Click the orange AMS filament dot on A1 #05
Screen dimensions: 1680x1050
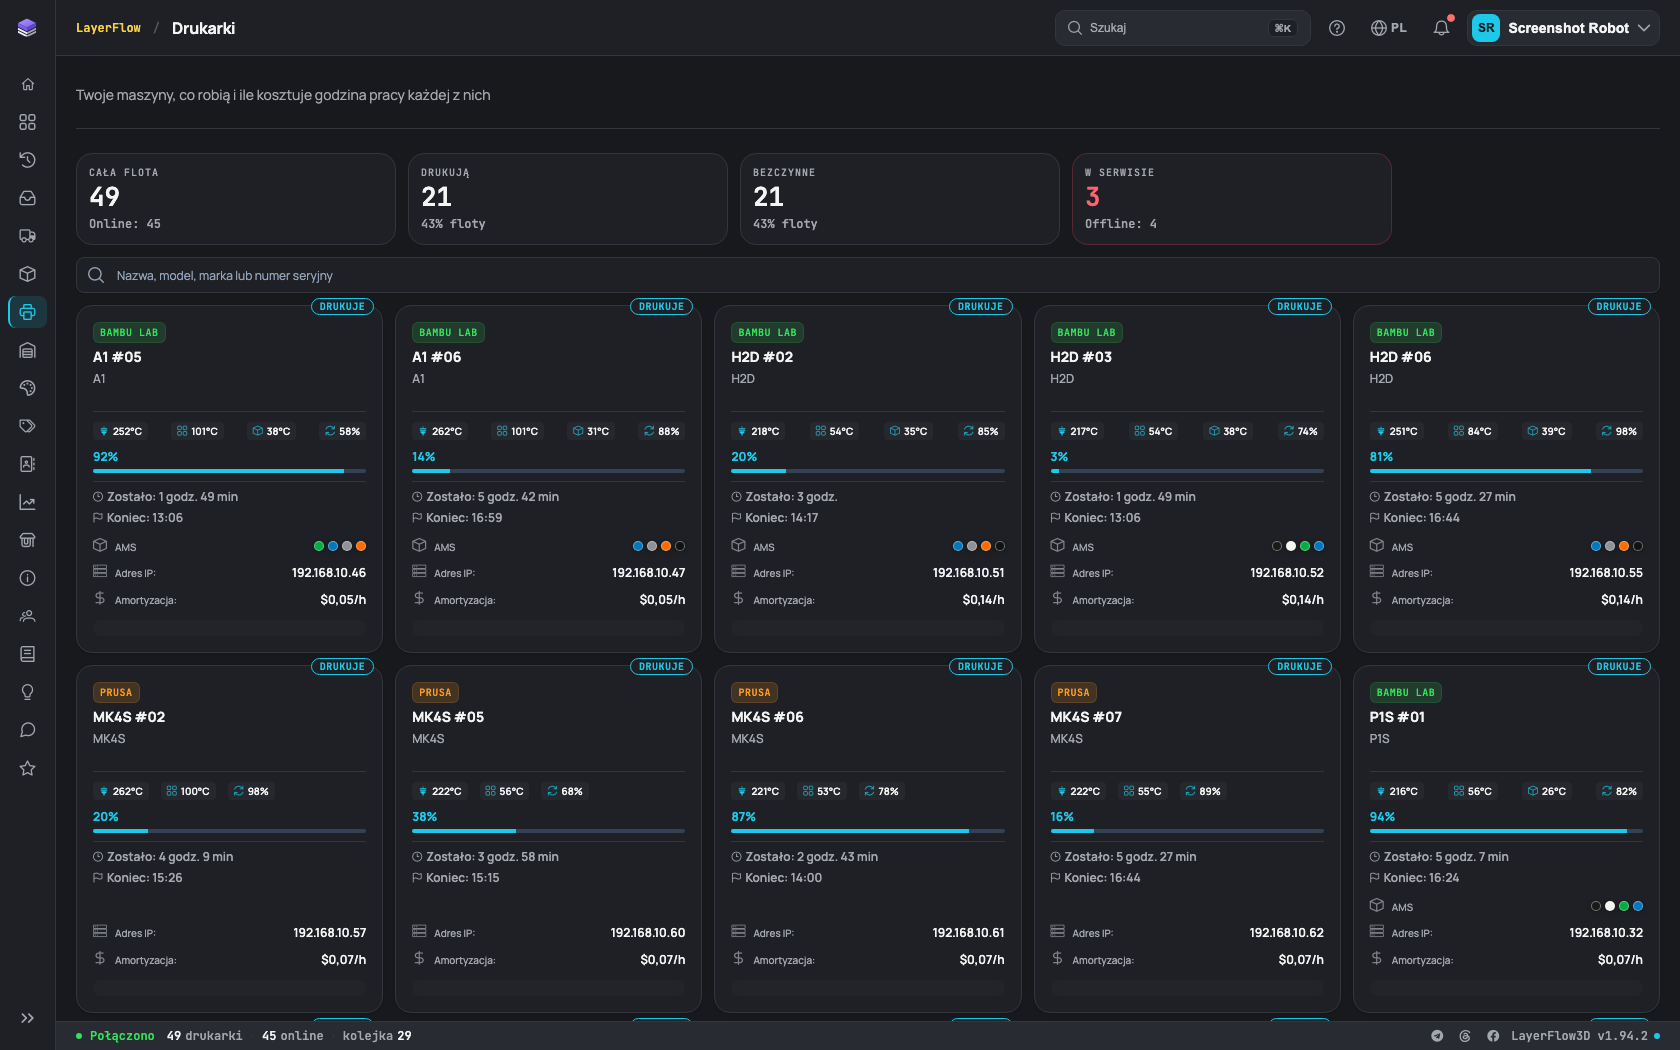point(361,546)
